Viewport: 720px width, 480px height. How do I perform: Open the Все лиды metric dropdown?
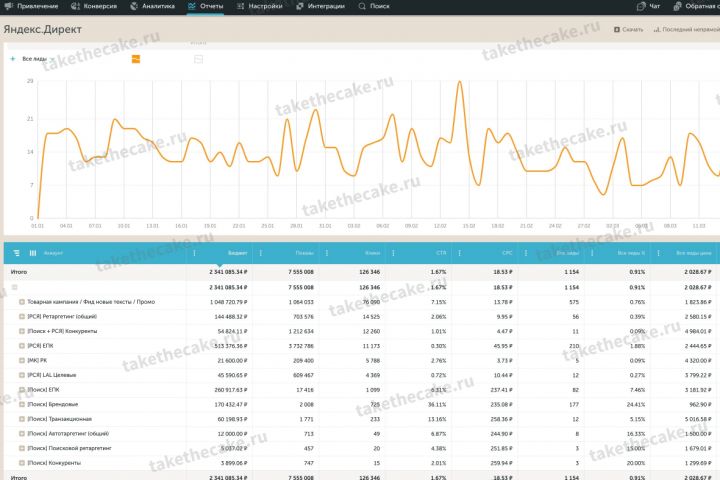[38, 59]
